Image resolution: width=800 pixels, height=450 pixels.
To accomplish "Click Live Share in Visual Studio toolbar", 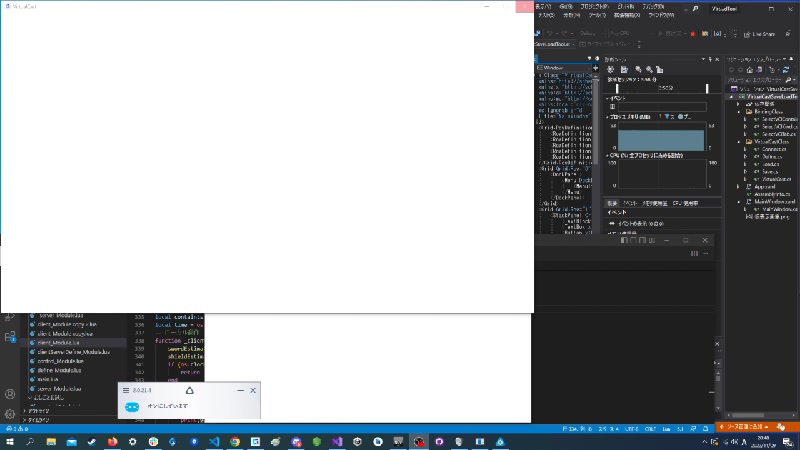I will [x=759, y=34].
